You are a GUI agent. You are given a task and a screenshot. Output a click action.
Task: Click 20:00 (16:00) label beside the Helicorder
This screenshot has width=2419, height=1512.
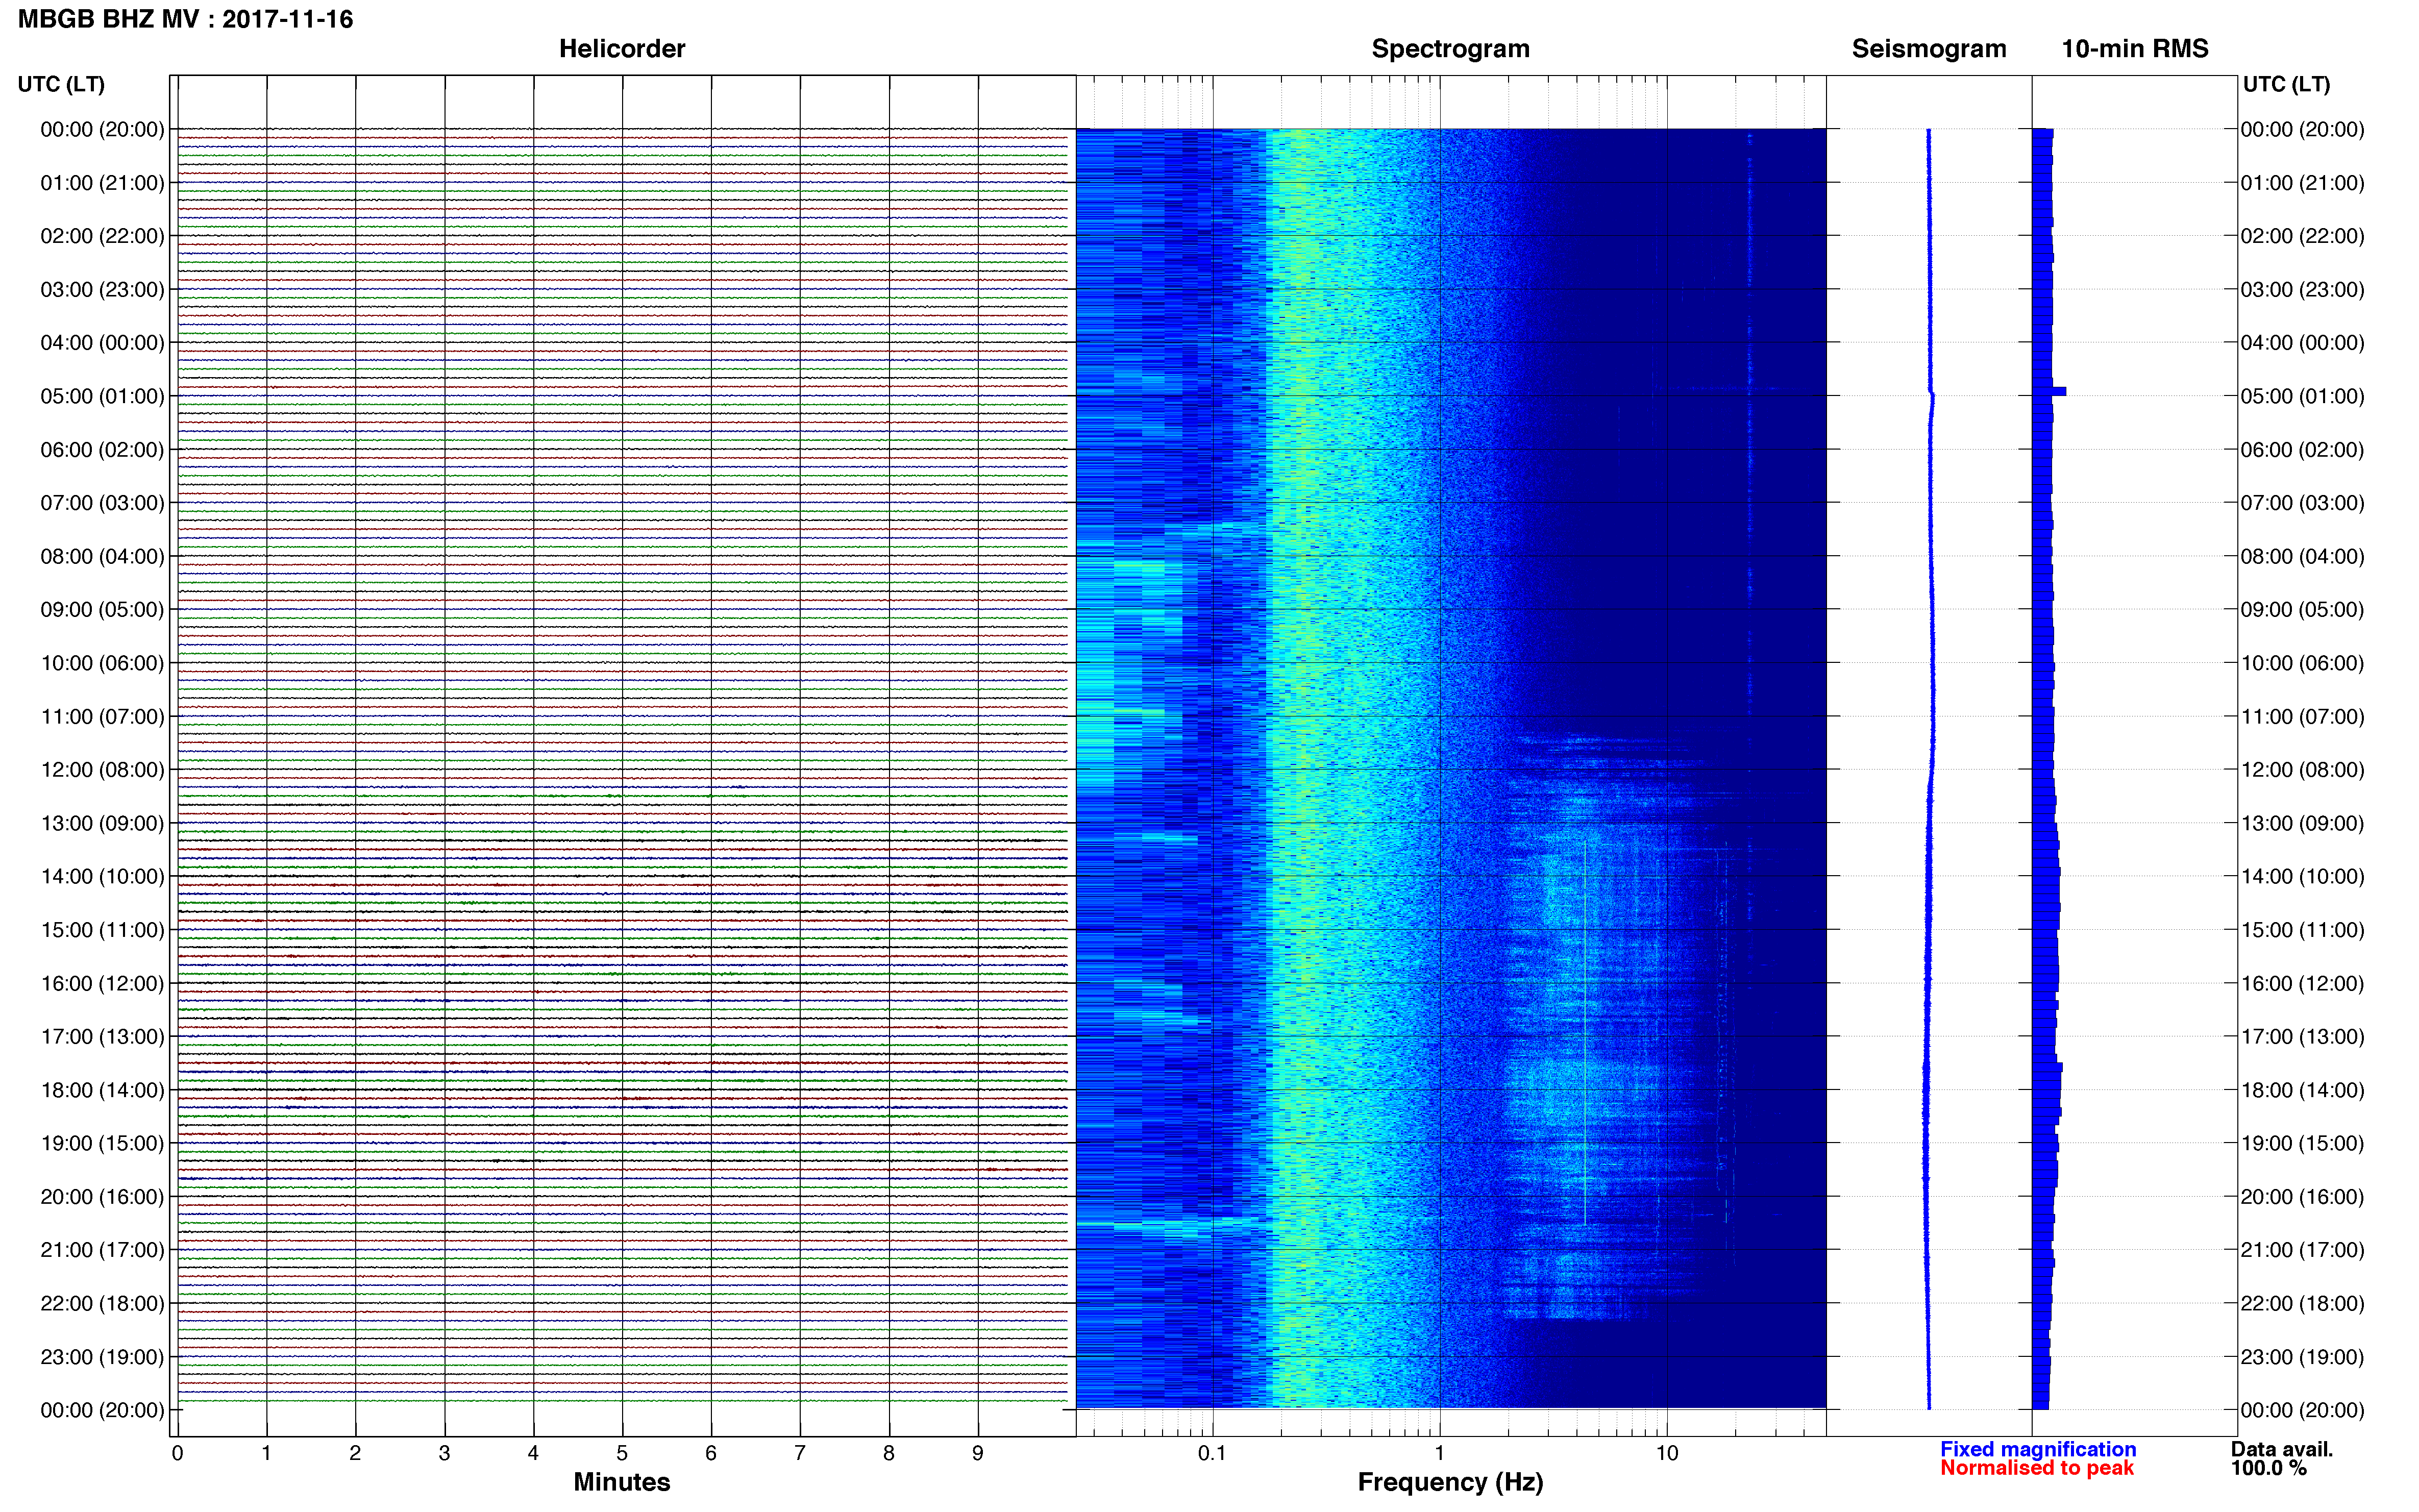102,1197
